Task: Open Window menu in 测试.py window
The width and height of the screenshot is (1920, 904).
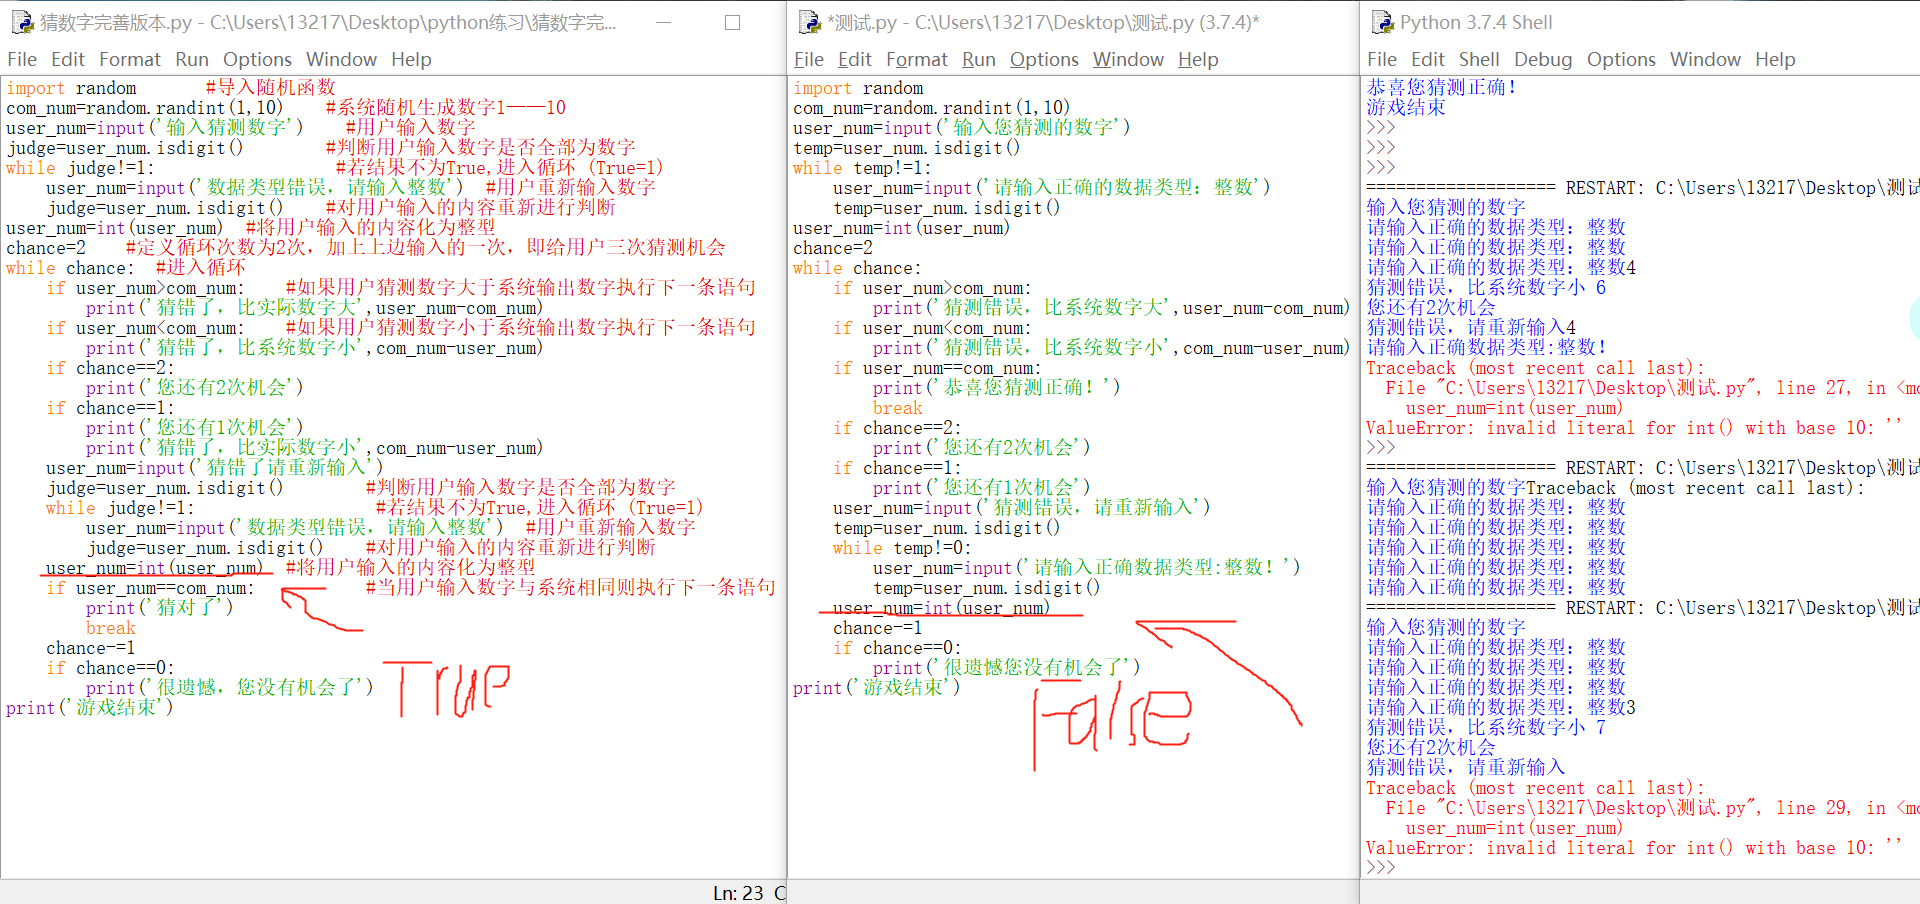Action: (1128, 60)
